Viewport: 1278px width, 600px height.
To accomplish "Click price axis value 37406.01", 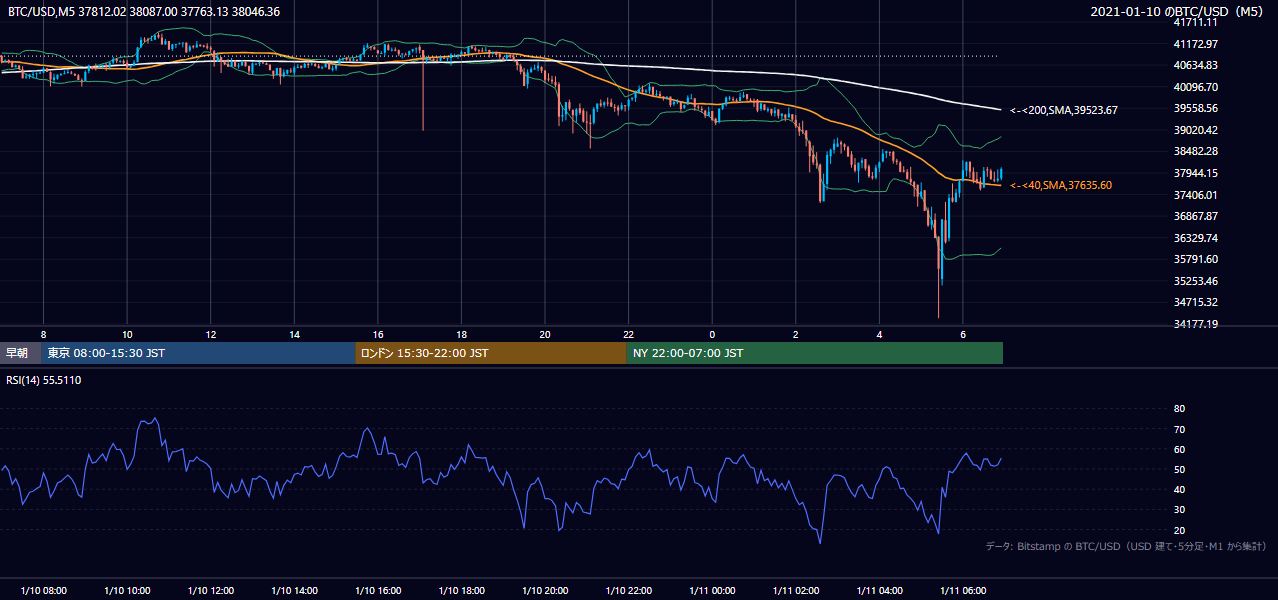I will click(x=1195, y=195).
